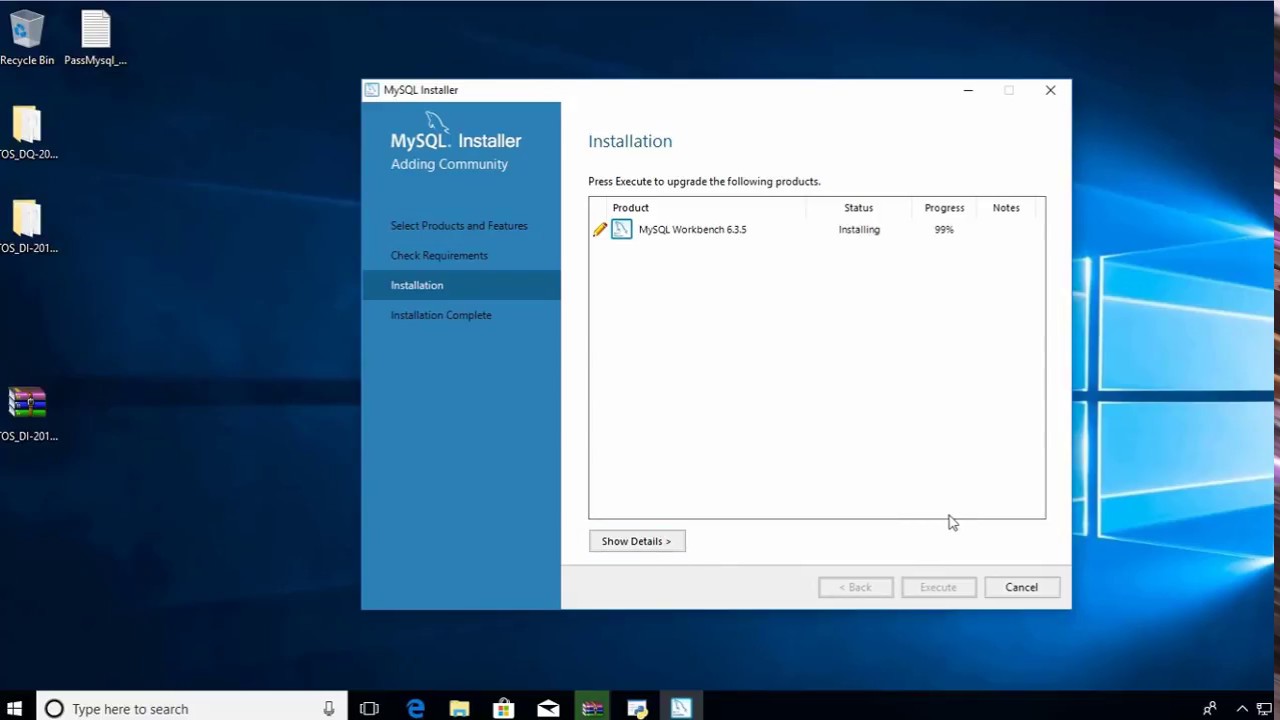Image resolution: width=1280 pixels, height=720 pixels.
Task: Select the PassMysql text file icon
Action: tap(96, 38)
